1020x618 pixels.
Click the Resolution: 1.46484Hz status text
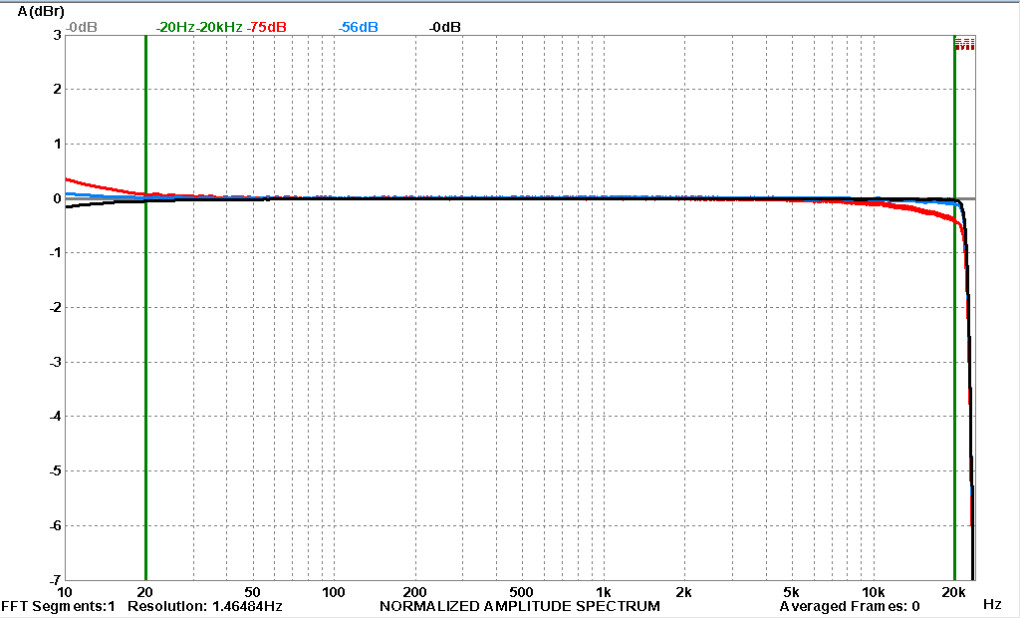pos(205,606)
